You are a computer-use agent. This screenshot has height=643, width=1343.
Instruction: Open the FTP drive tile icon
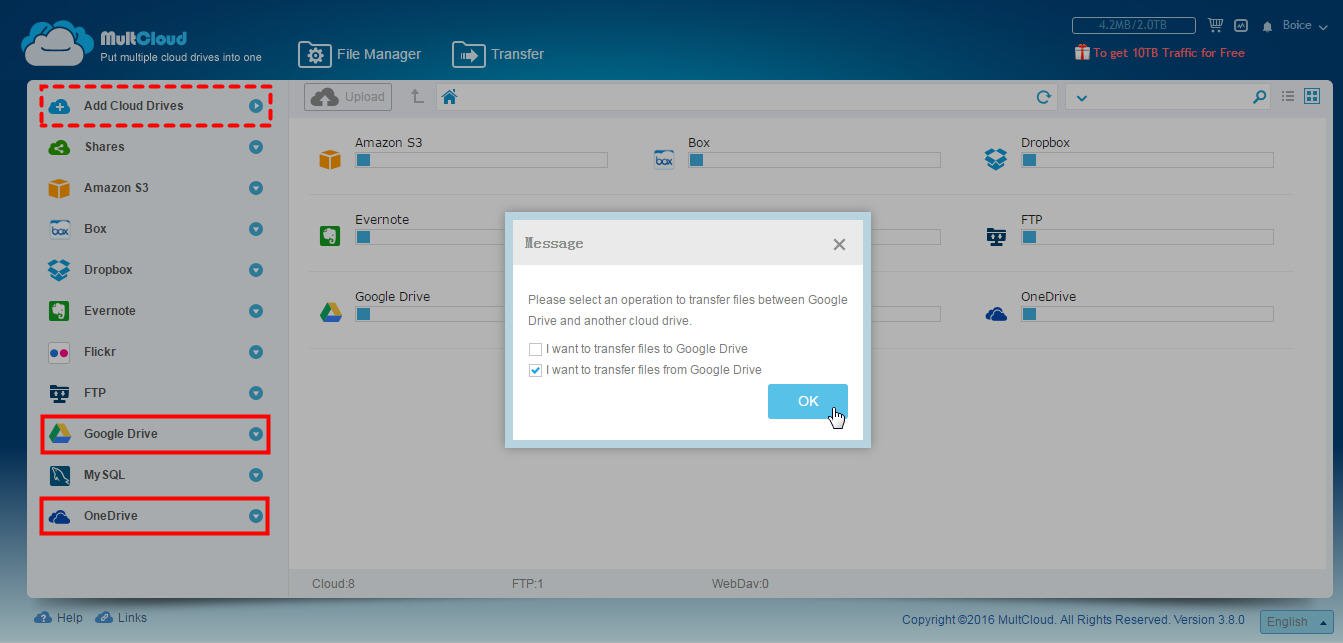[x=996, y=236]
